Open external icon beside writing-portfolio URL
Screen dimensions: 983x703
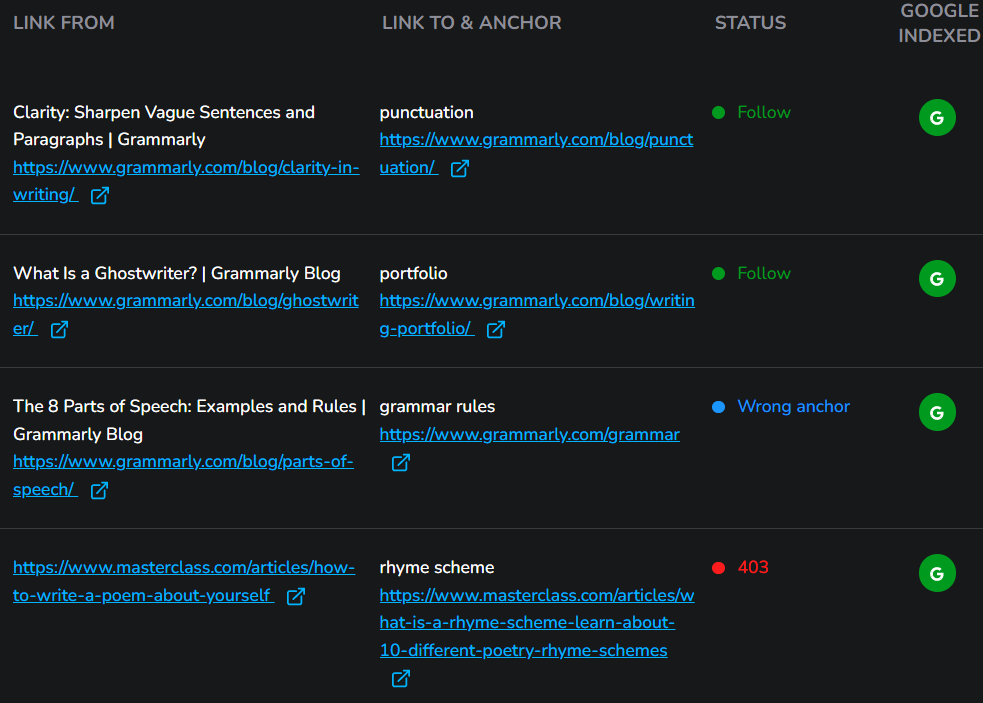[x=496, y=329]
